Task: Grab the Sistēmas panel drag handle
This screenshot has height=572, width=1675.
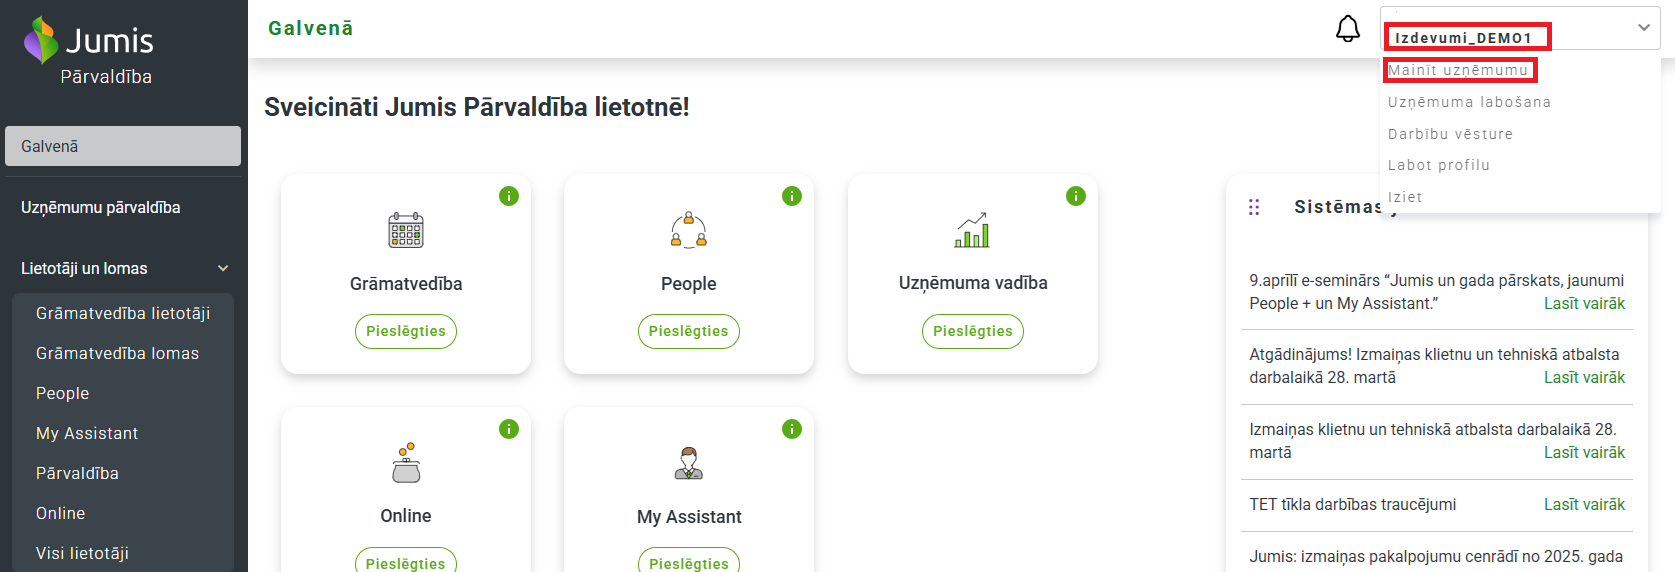Action: [x=1254, y=207]
